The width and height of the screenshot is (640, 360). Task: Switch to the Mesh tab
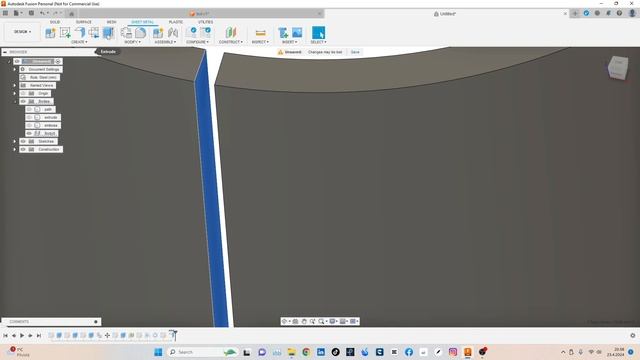111,22
